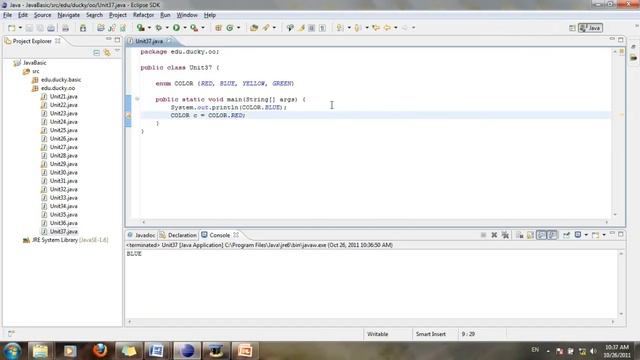Open the Debug dropdown arrow
The height and width of the screenshot is (360, 640).
[x=167, y=28]
